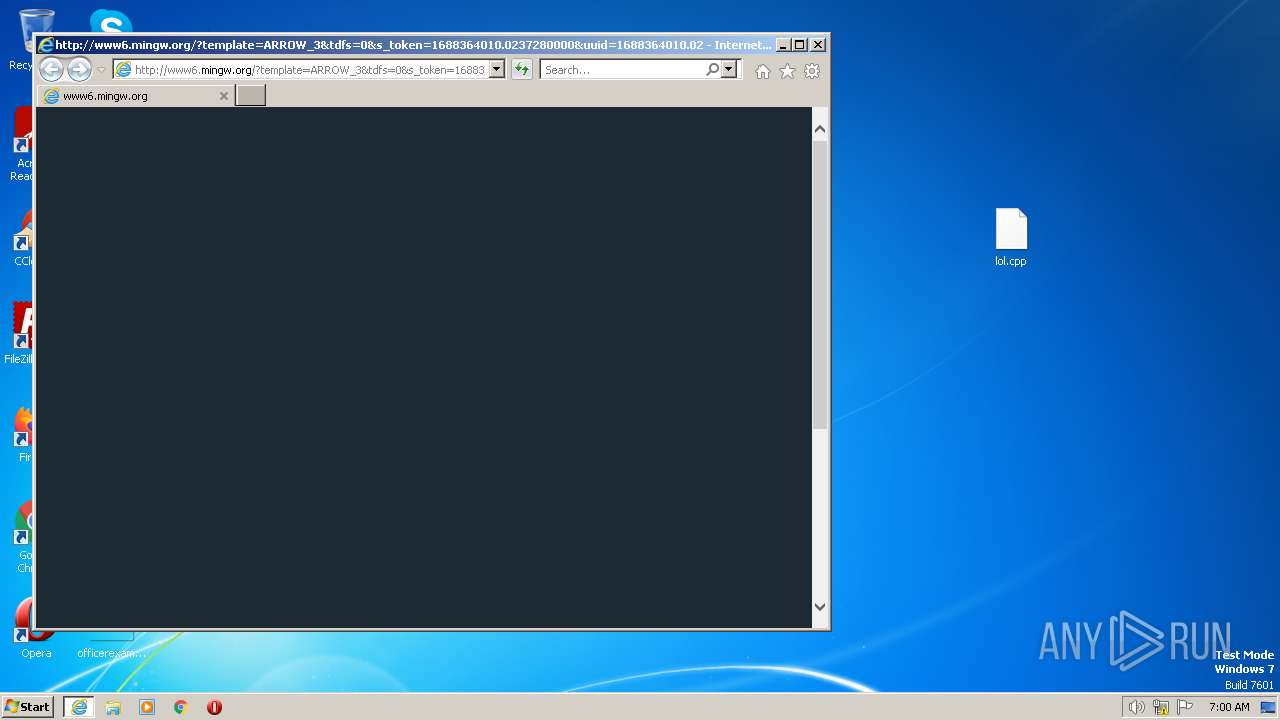The image size is (1280, 720).
Task: Select the Skype desktop icon
Action: pos(110,21)
